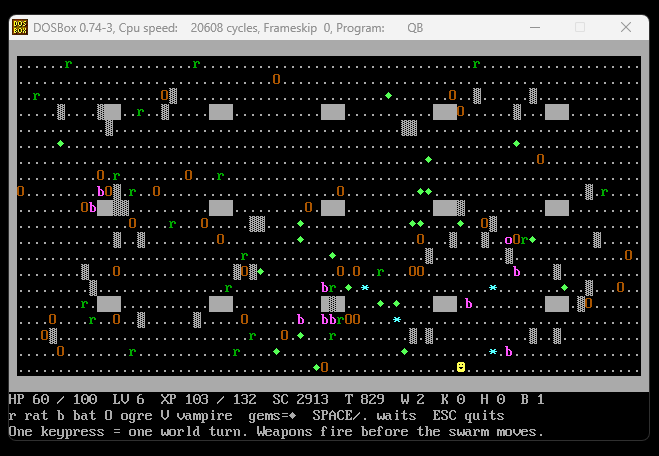Click the first bat in the bbr00 cluster
Screen dimensions: 659x456
pos(324,319)
